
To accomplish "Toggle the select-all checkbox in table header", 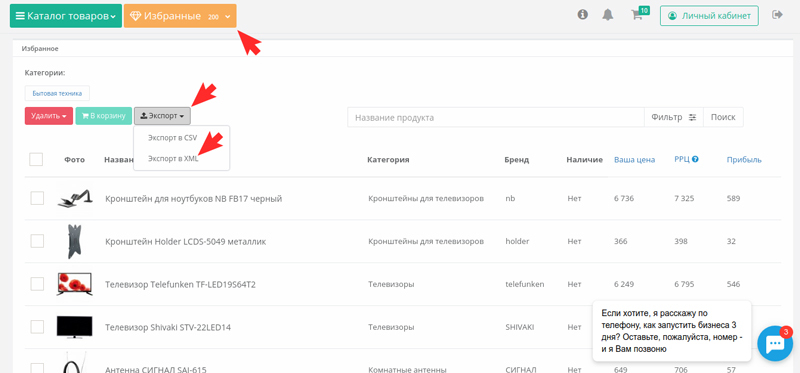I will [36, 160].
